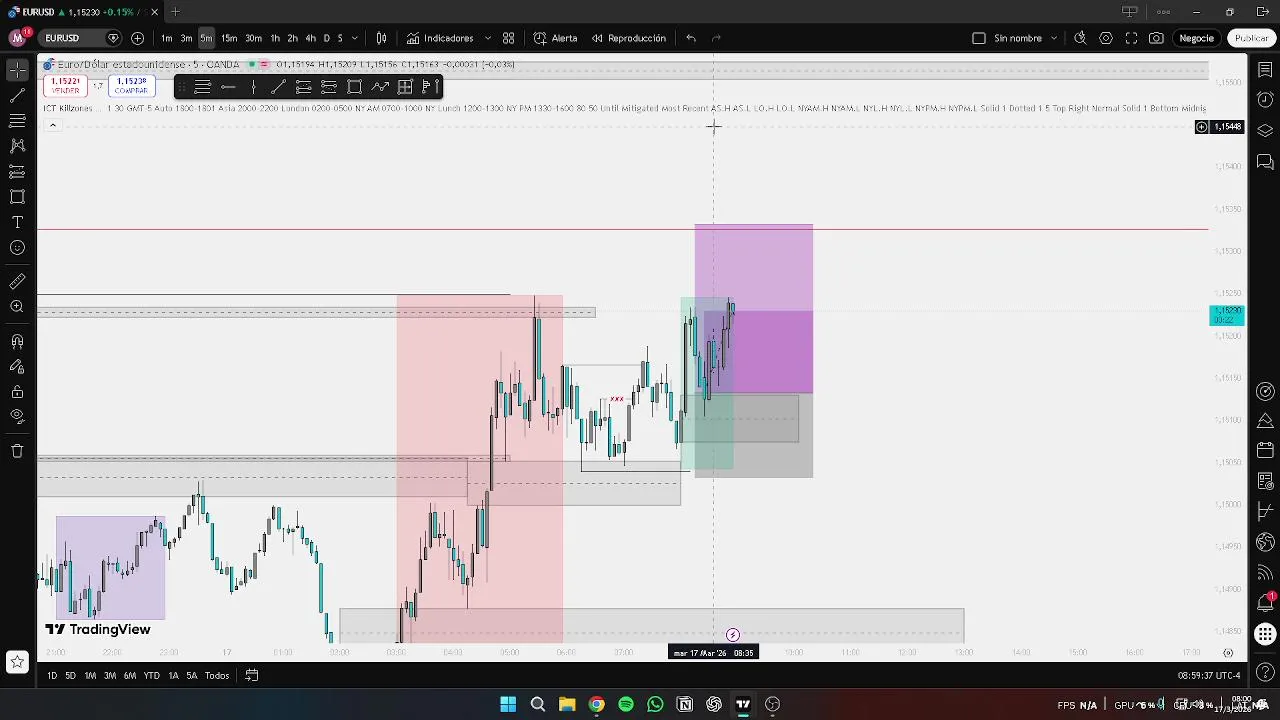This screenshot has height=720, width=1280.
Task: Click the Negocie button
Action: coord(1196,38)
